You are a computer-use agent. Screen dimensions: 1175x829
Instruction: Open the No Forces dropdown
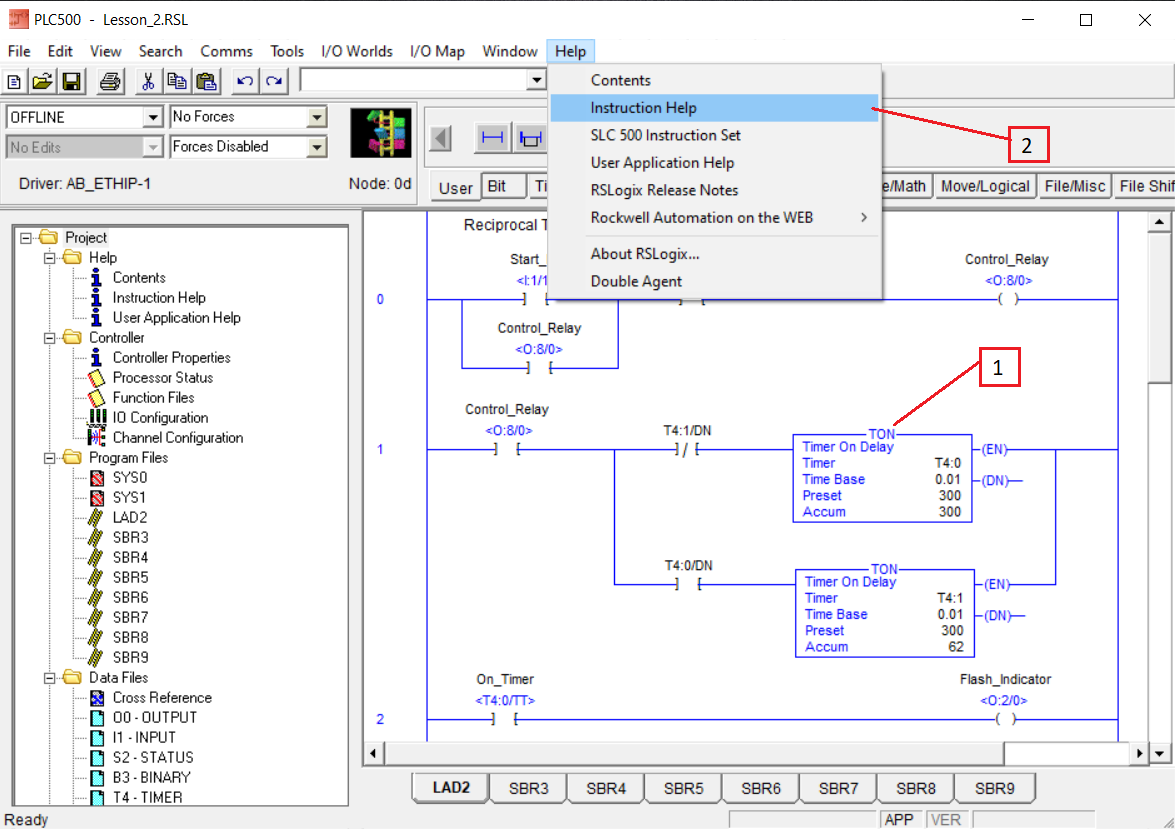click(x=317, y=117)
